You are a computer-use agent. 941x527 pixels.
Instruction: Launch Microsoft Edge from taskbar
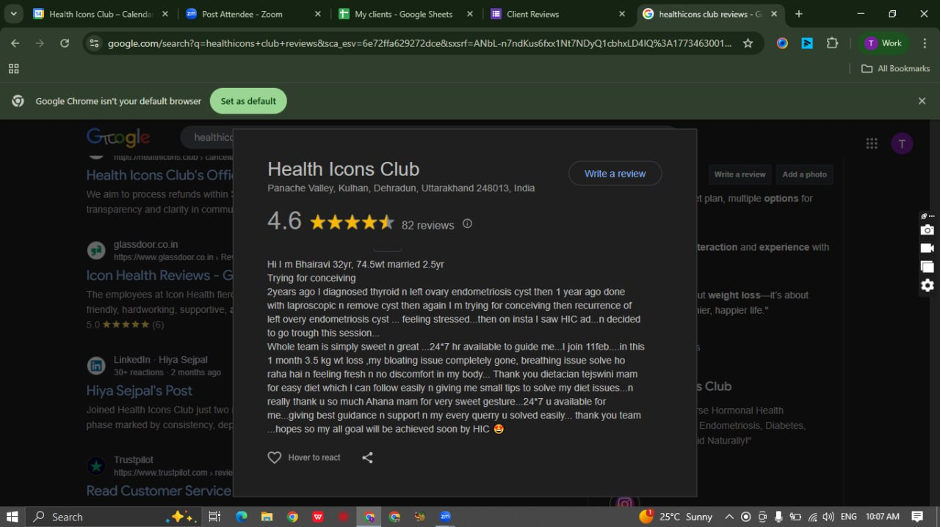pyautogui.click(x=241, y=516)
